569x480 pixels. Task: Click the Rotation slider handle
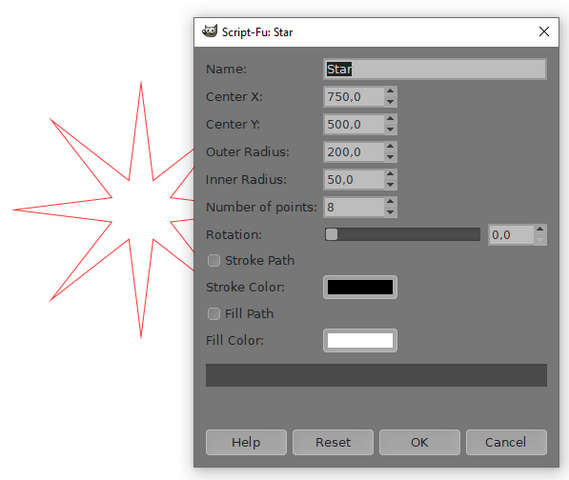pos(331,234)
